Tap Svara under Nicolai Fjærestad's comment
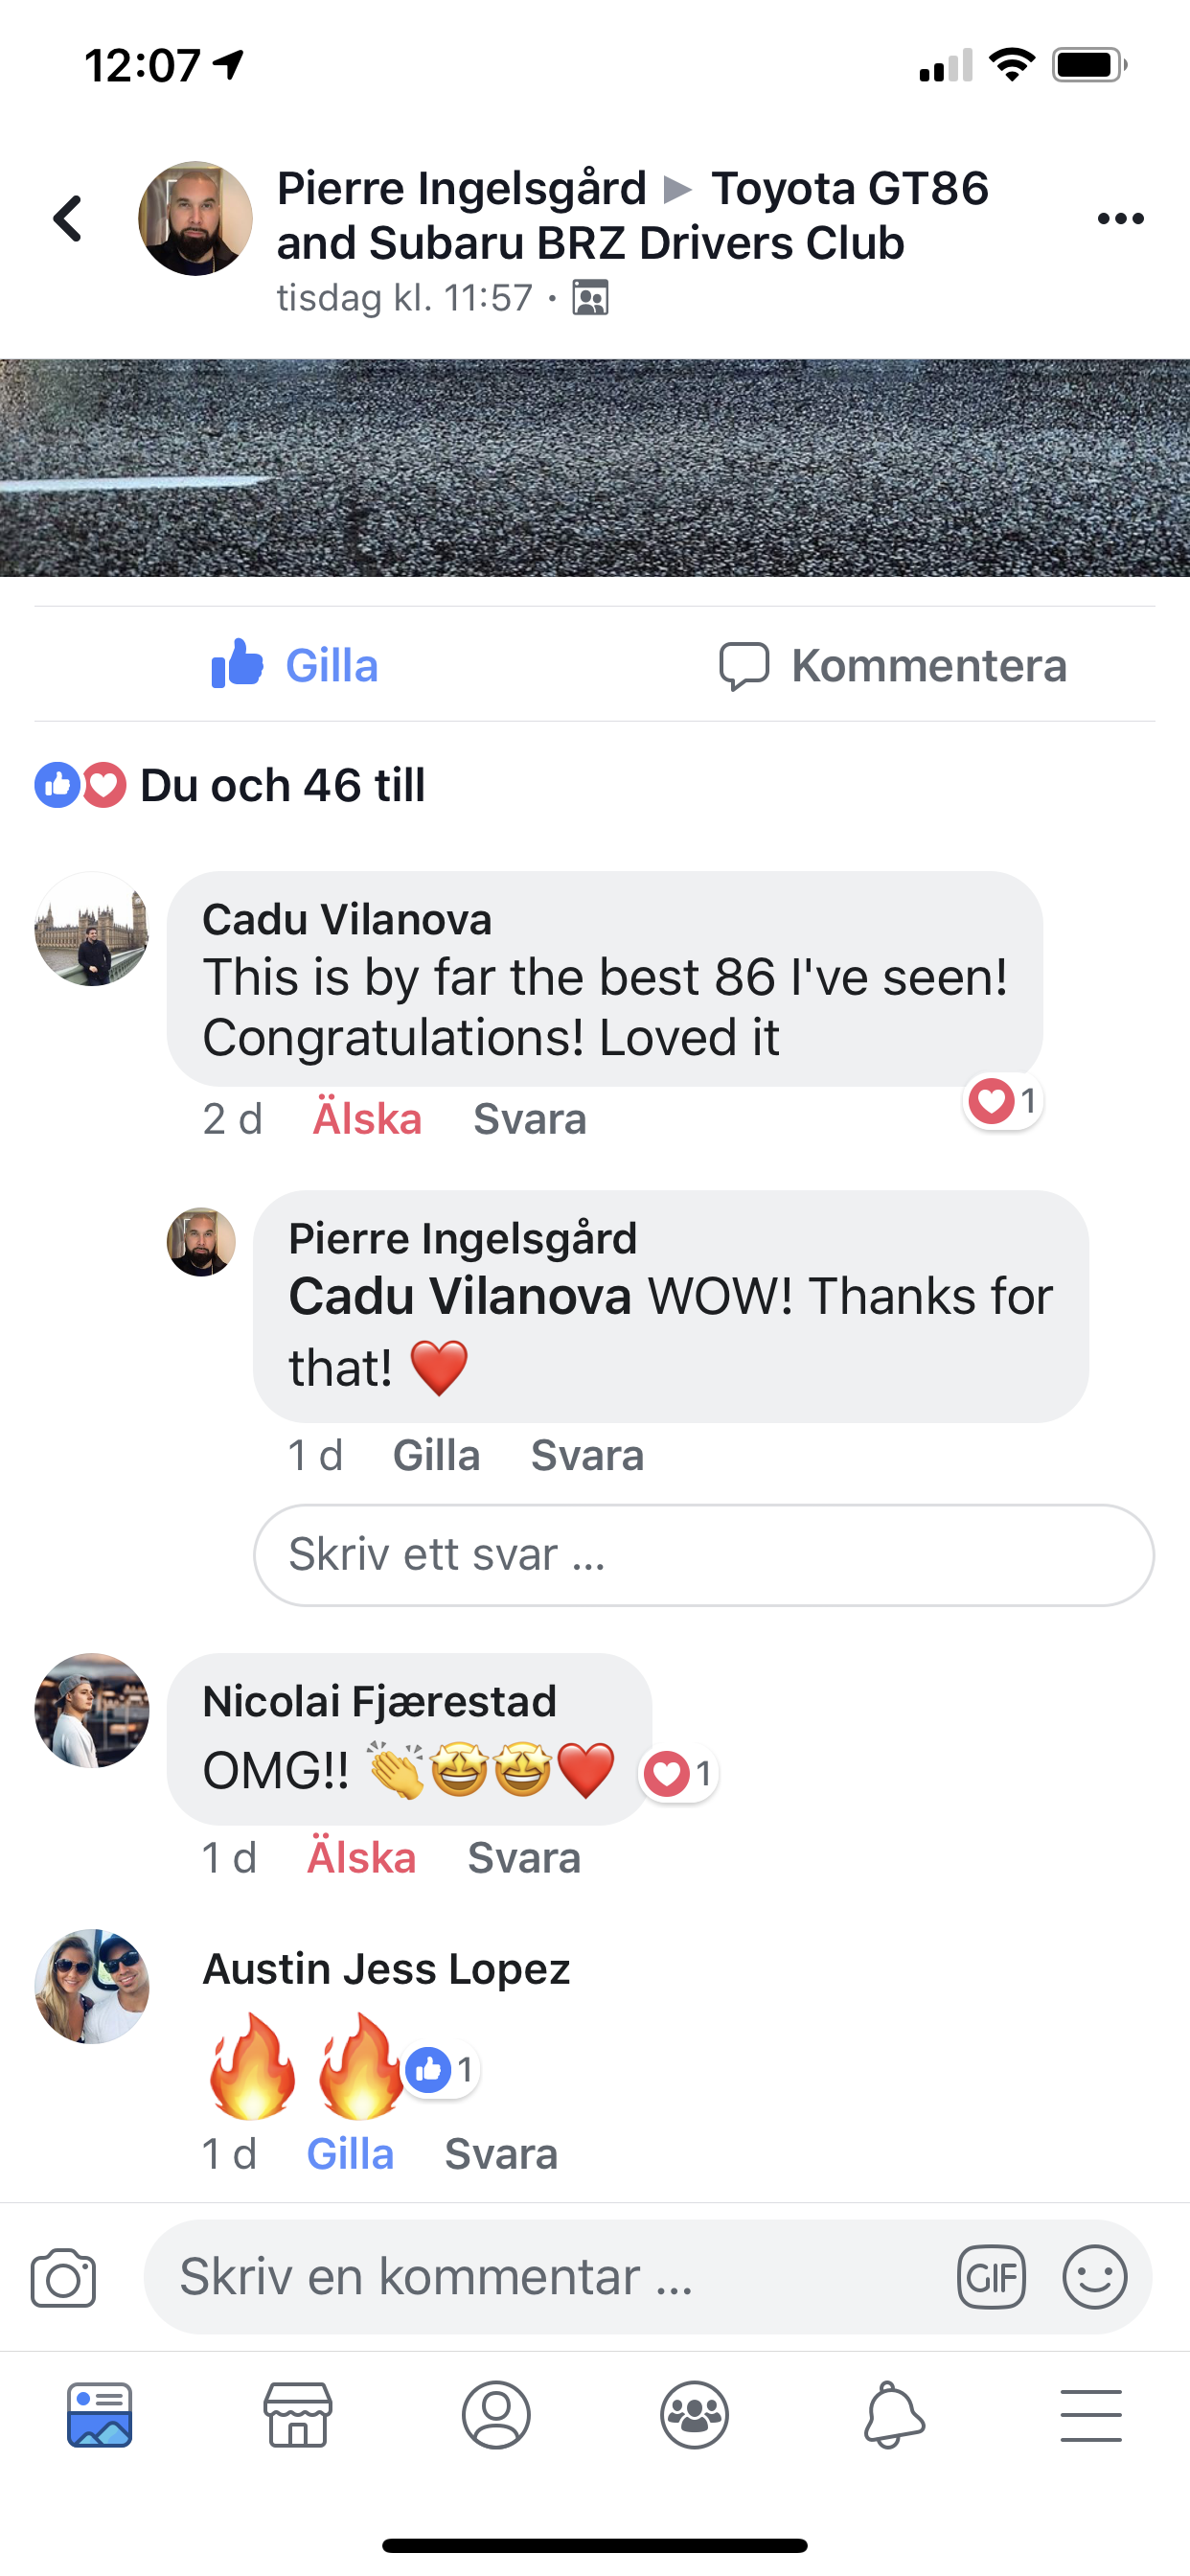The height and width of the screenshot is (2576, 1190). point(524,1858)
